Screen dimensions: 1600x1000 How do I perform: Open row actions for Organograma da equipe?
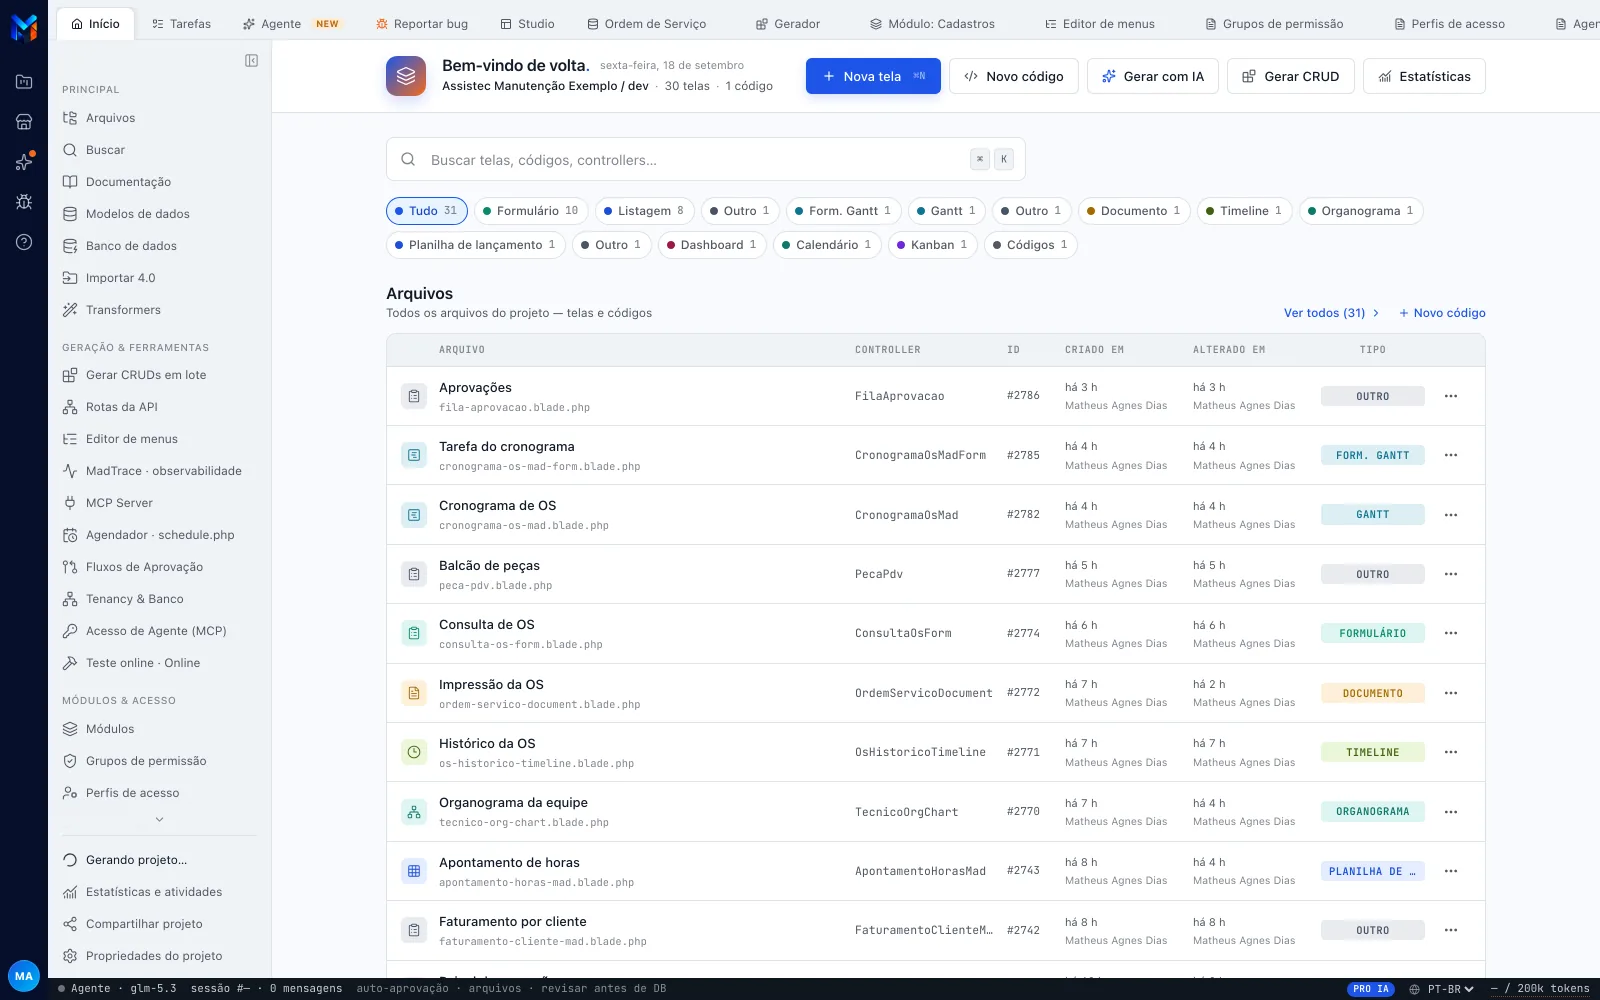click(1451, 812)
